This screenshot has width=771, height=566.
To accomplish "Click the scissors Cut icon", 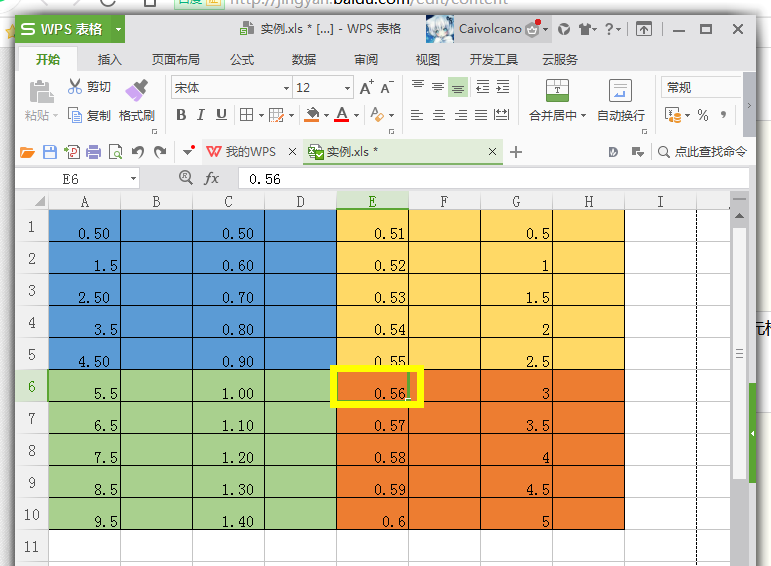I will pos(75,87).
